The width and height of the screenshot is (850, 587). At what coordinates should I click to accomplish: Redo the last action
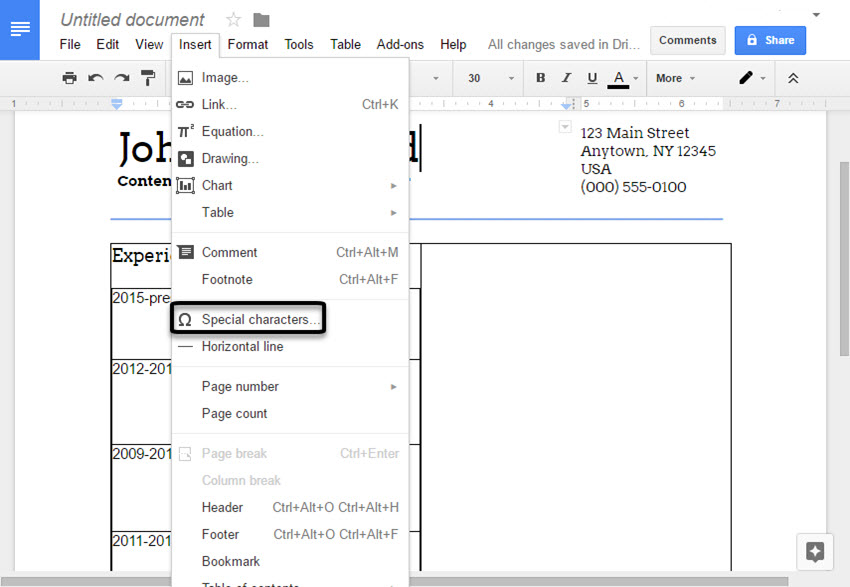(x=121, y=78)
